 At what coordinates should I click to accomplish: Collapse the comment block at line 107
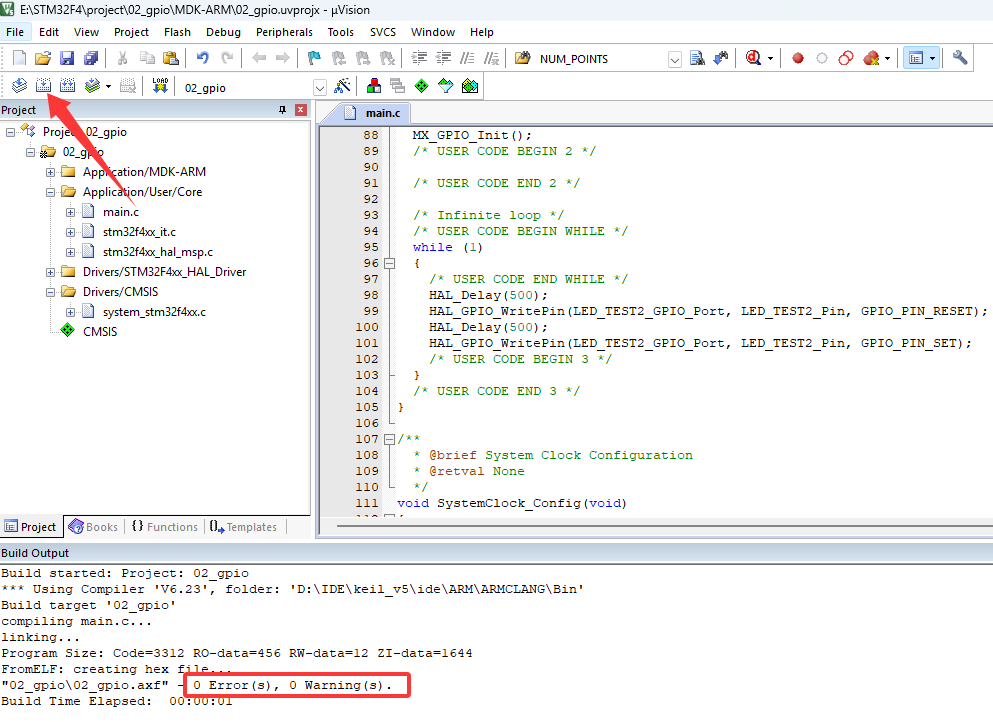click(x=389, y=439)
